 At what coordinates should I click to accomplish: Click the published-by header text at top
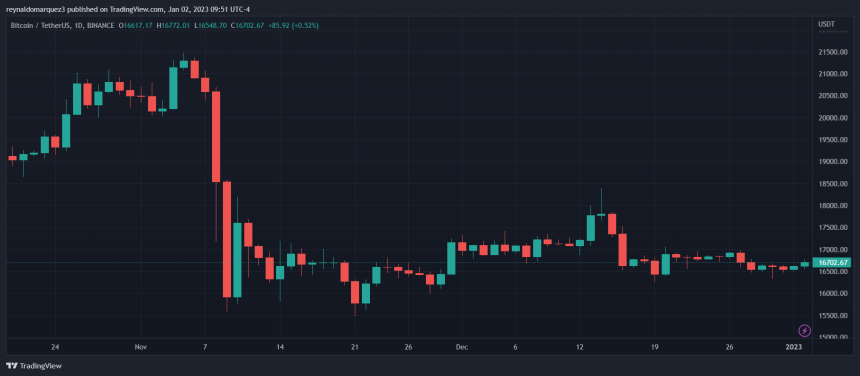[x=128, y=9]
